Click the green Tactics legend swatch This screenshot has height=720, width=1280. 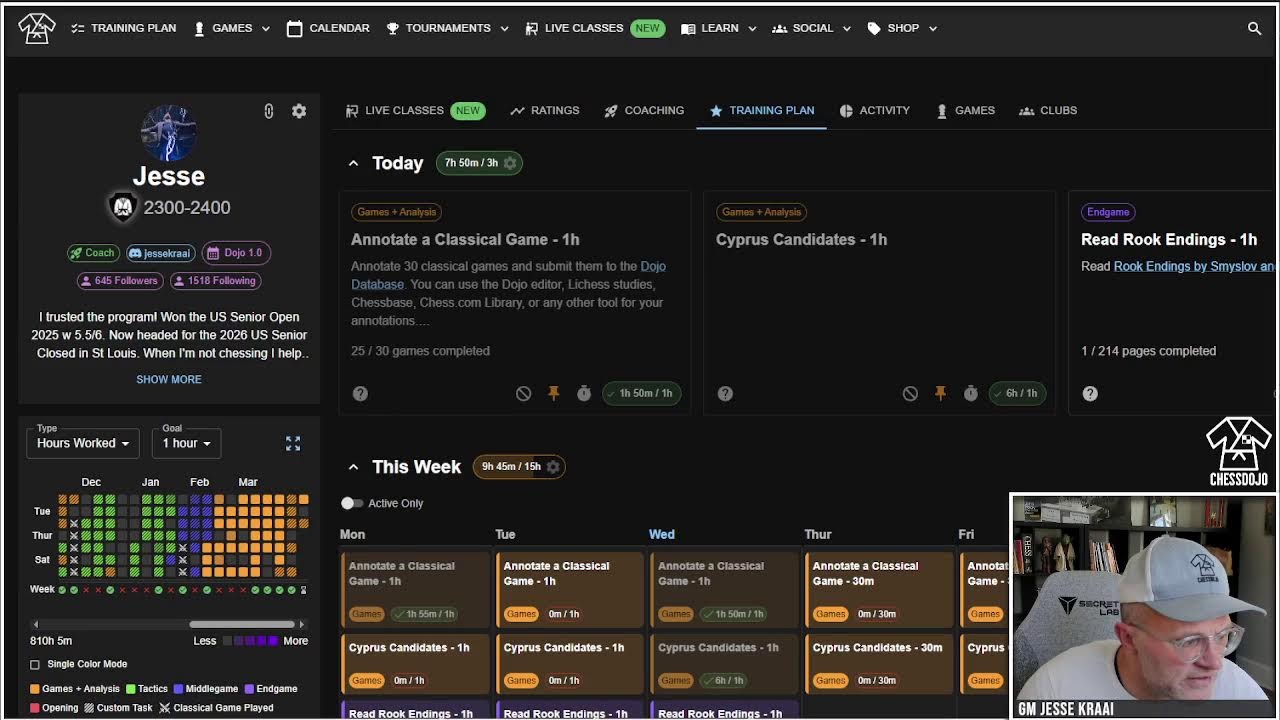[130, 689]
